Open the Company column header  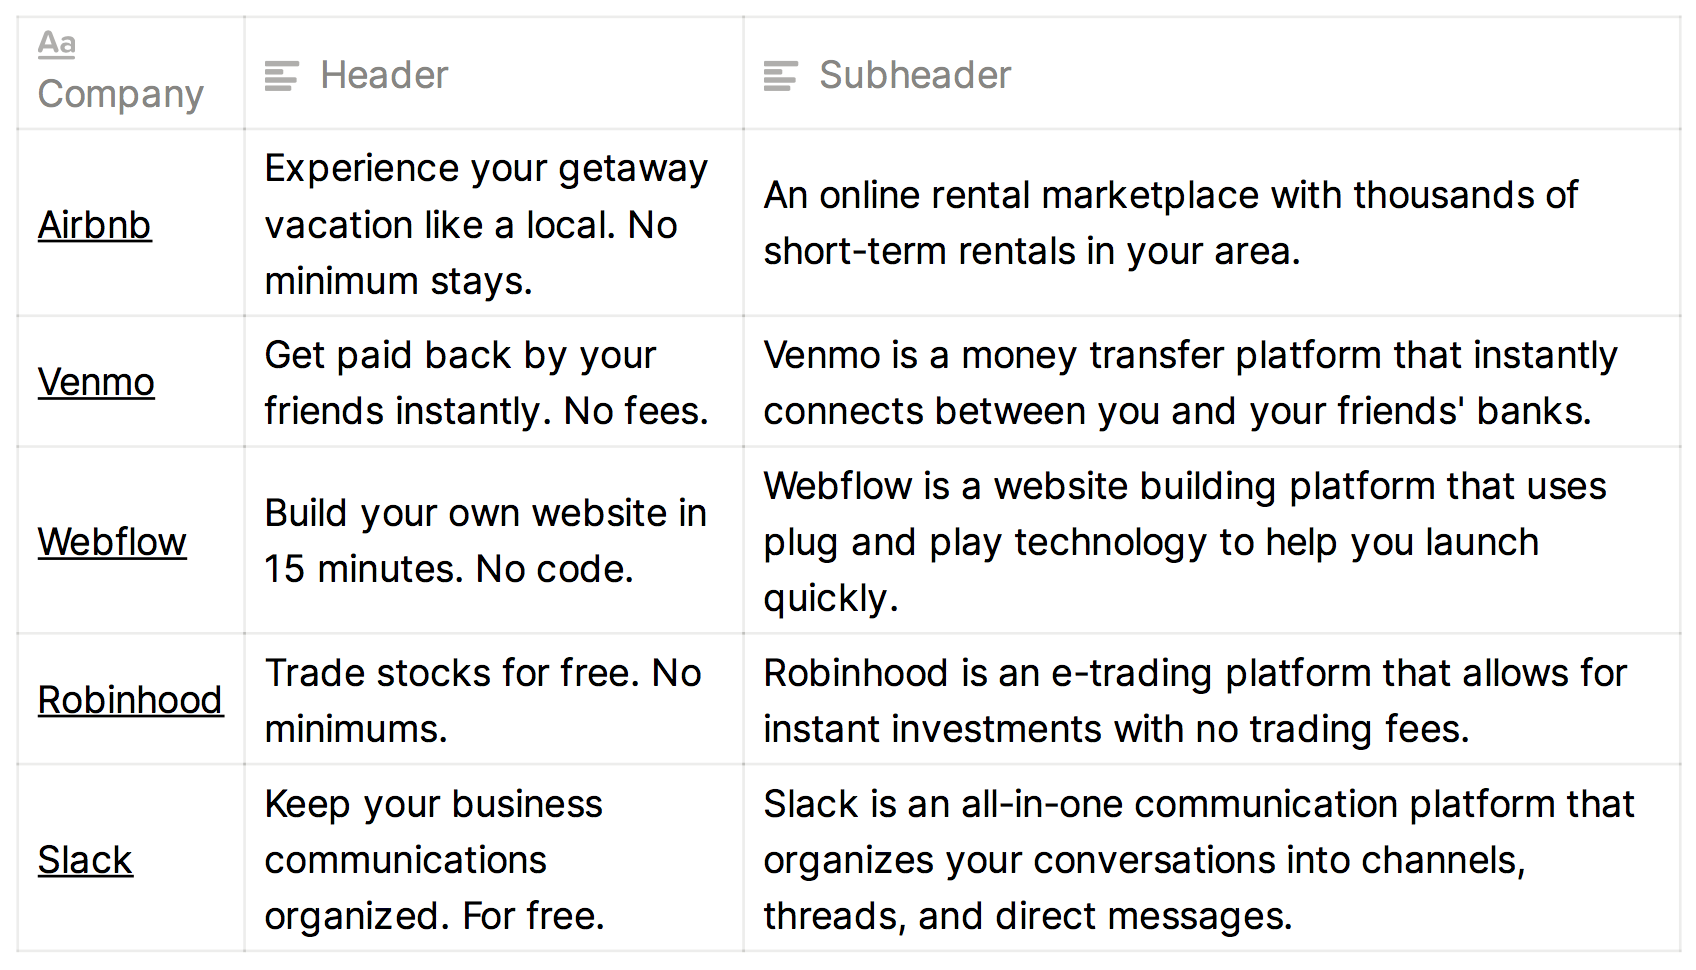pos(120,94)
